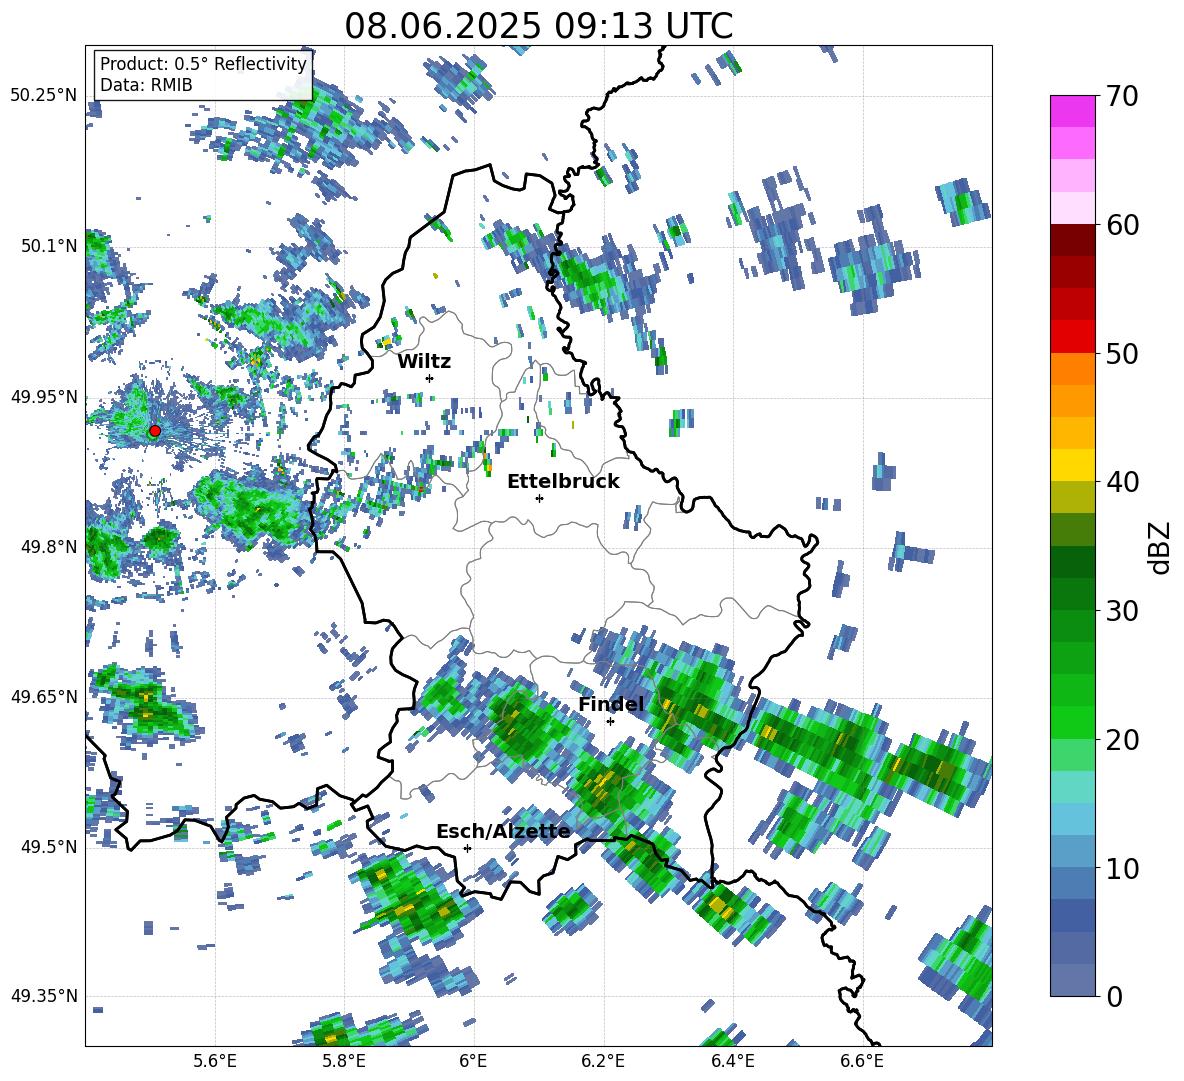Click the Esch/Alzette city label
Screen dimensions: 1184x1081
point(504,832)
